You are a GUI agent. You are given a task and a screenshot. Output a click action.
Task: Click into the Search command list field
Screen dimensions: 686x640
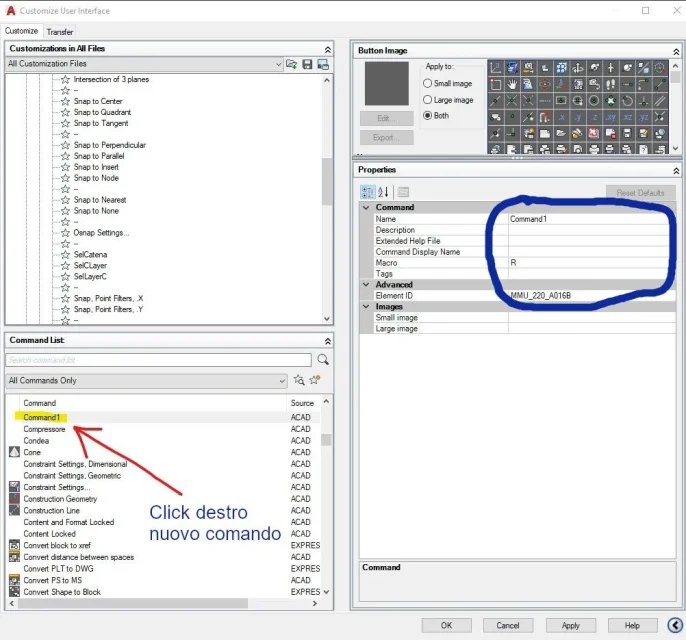pyautogui.click(x=158, y=360)
